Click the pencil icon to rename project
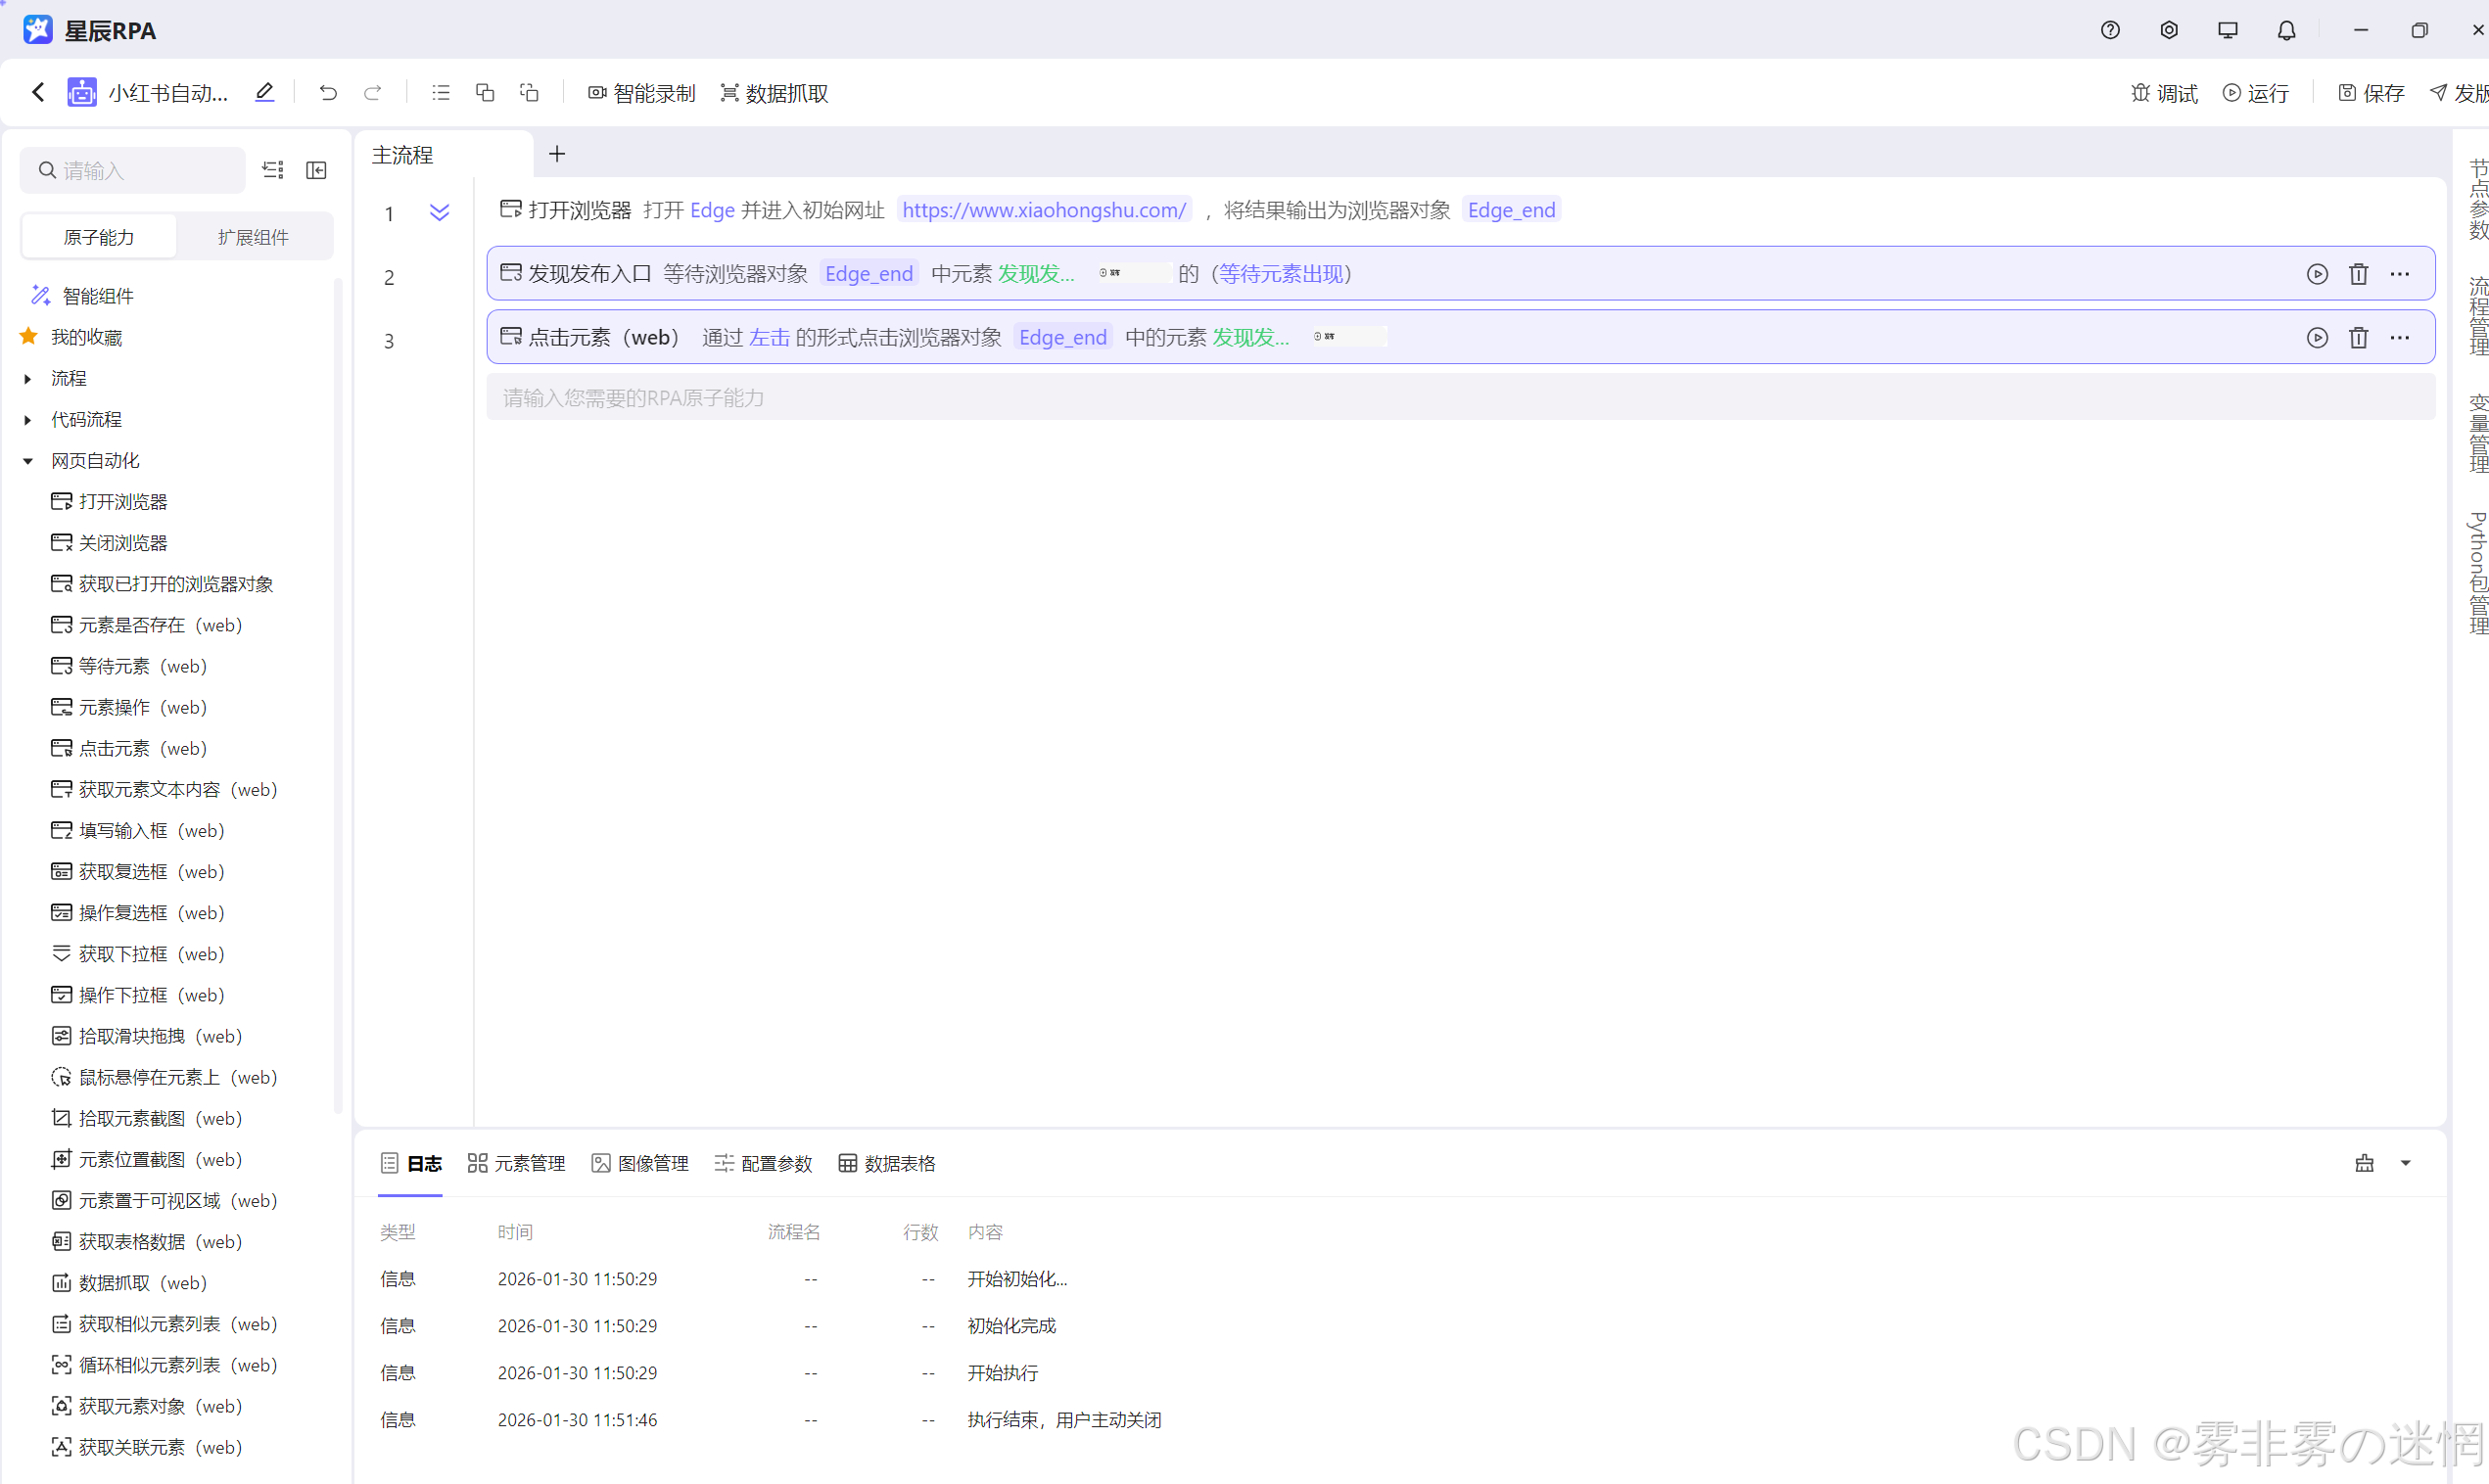This screenshot has width=2489, height=1484. [264, 92]
